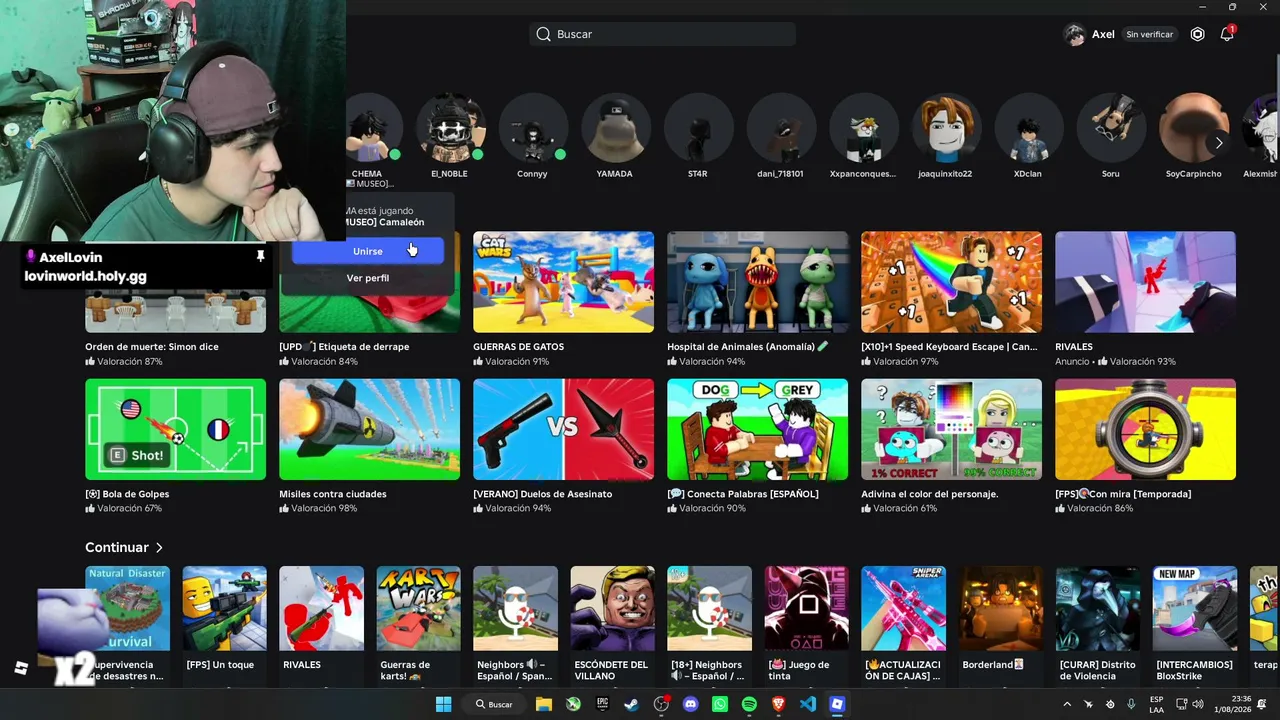Viewport: 1280px width, 720px height.
Task: Switch to Roblox in the taskbar
Action: coord(837,704)
